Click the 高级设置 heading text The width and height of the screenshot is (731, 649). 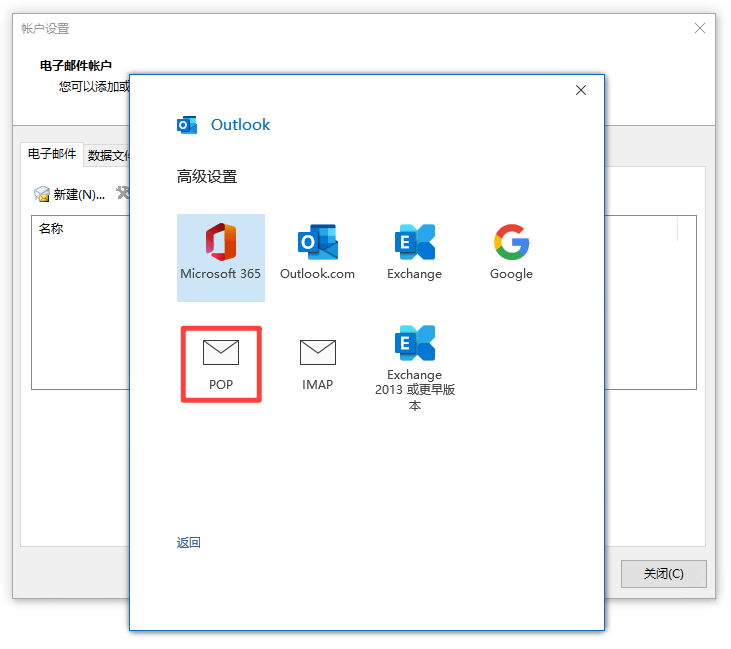(x=207, y=177)
